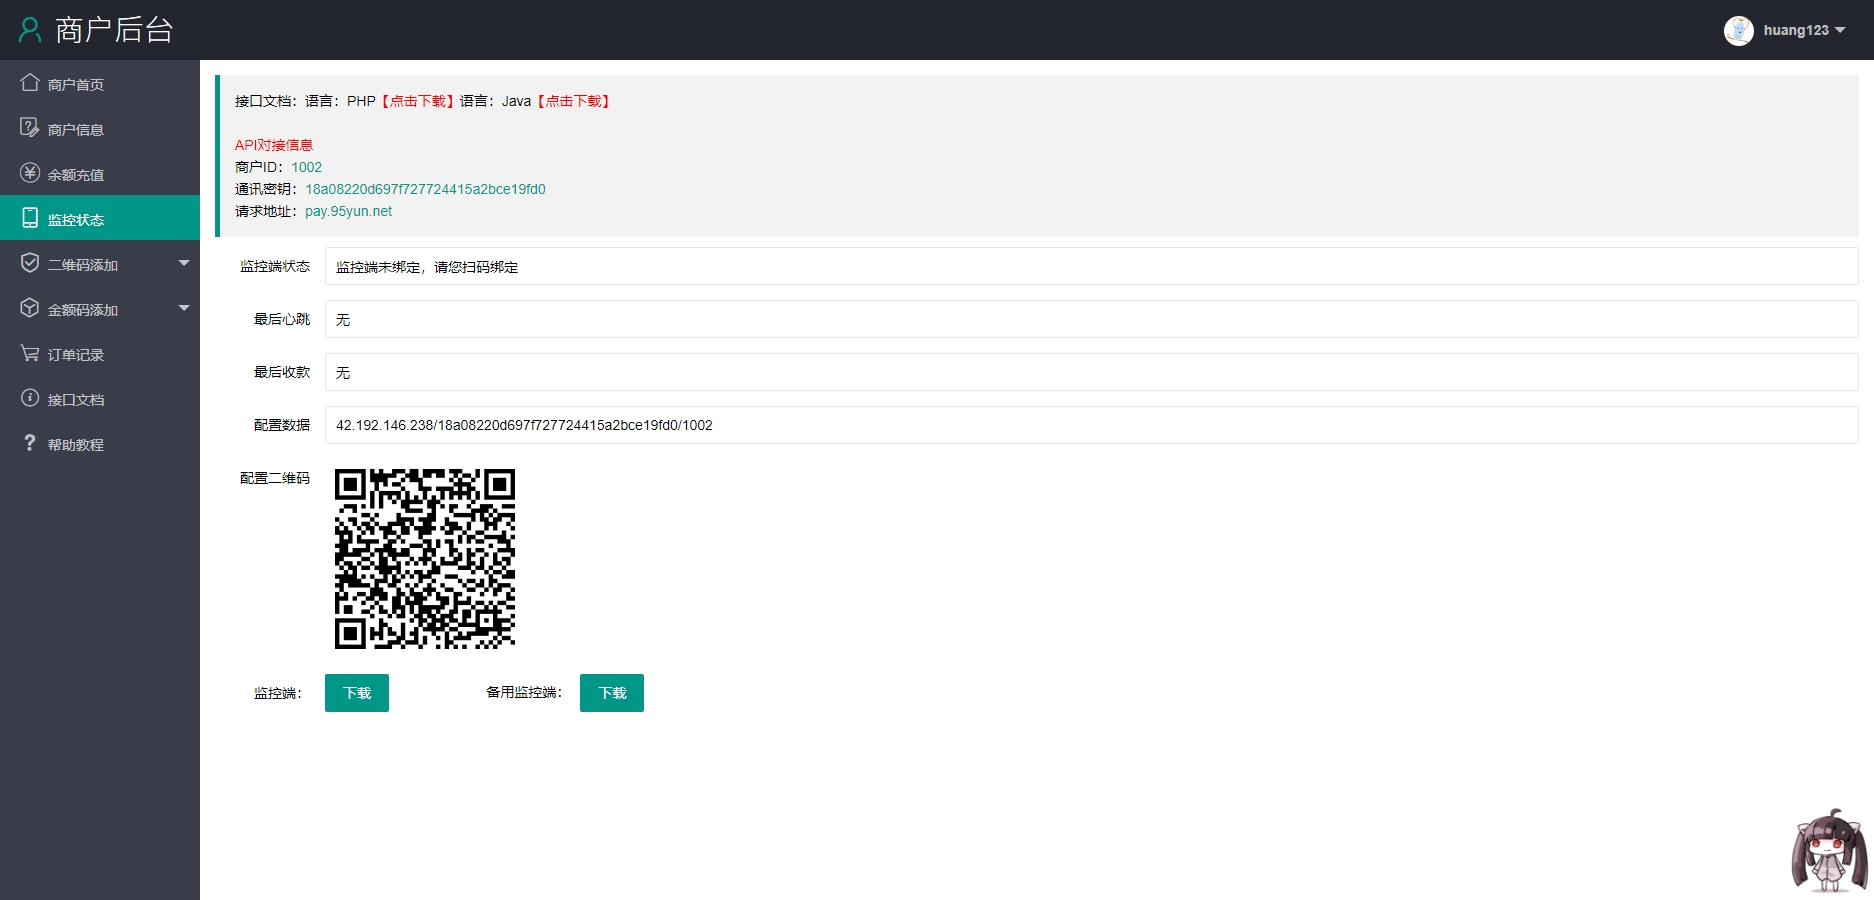Click the 监控端: label

(x=278, y=693)
